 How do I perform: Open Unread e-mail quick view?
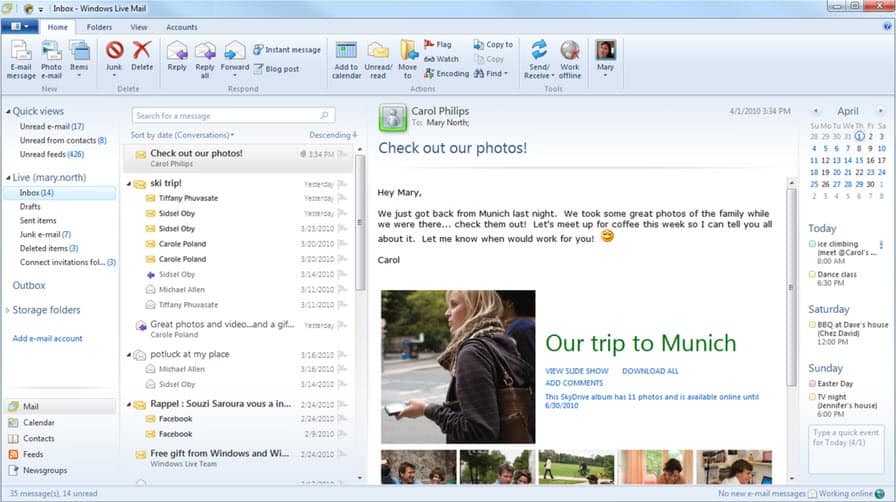[x=51, y=126]
